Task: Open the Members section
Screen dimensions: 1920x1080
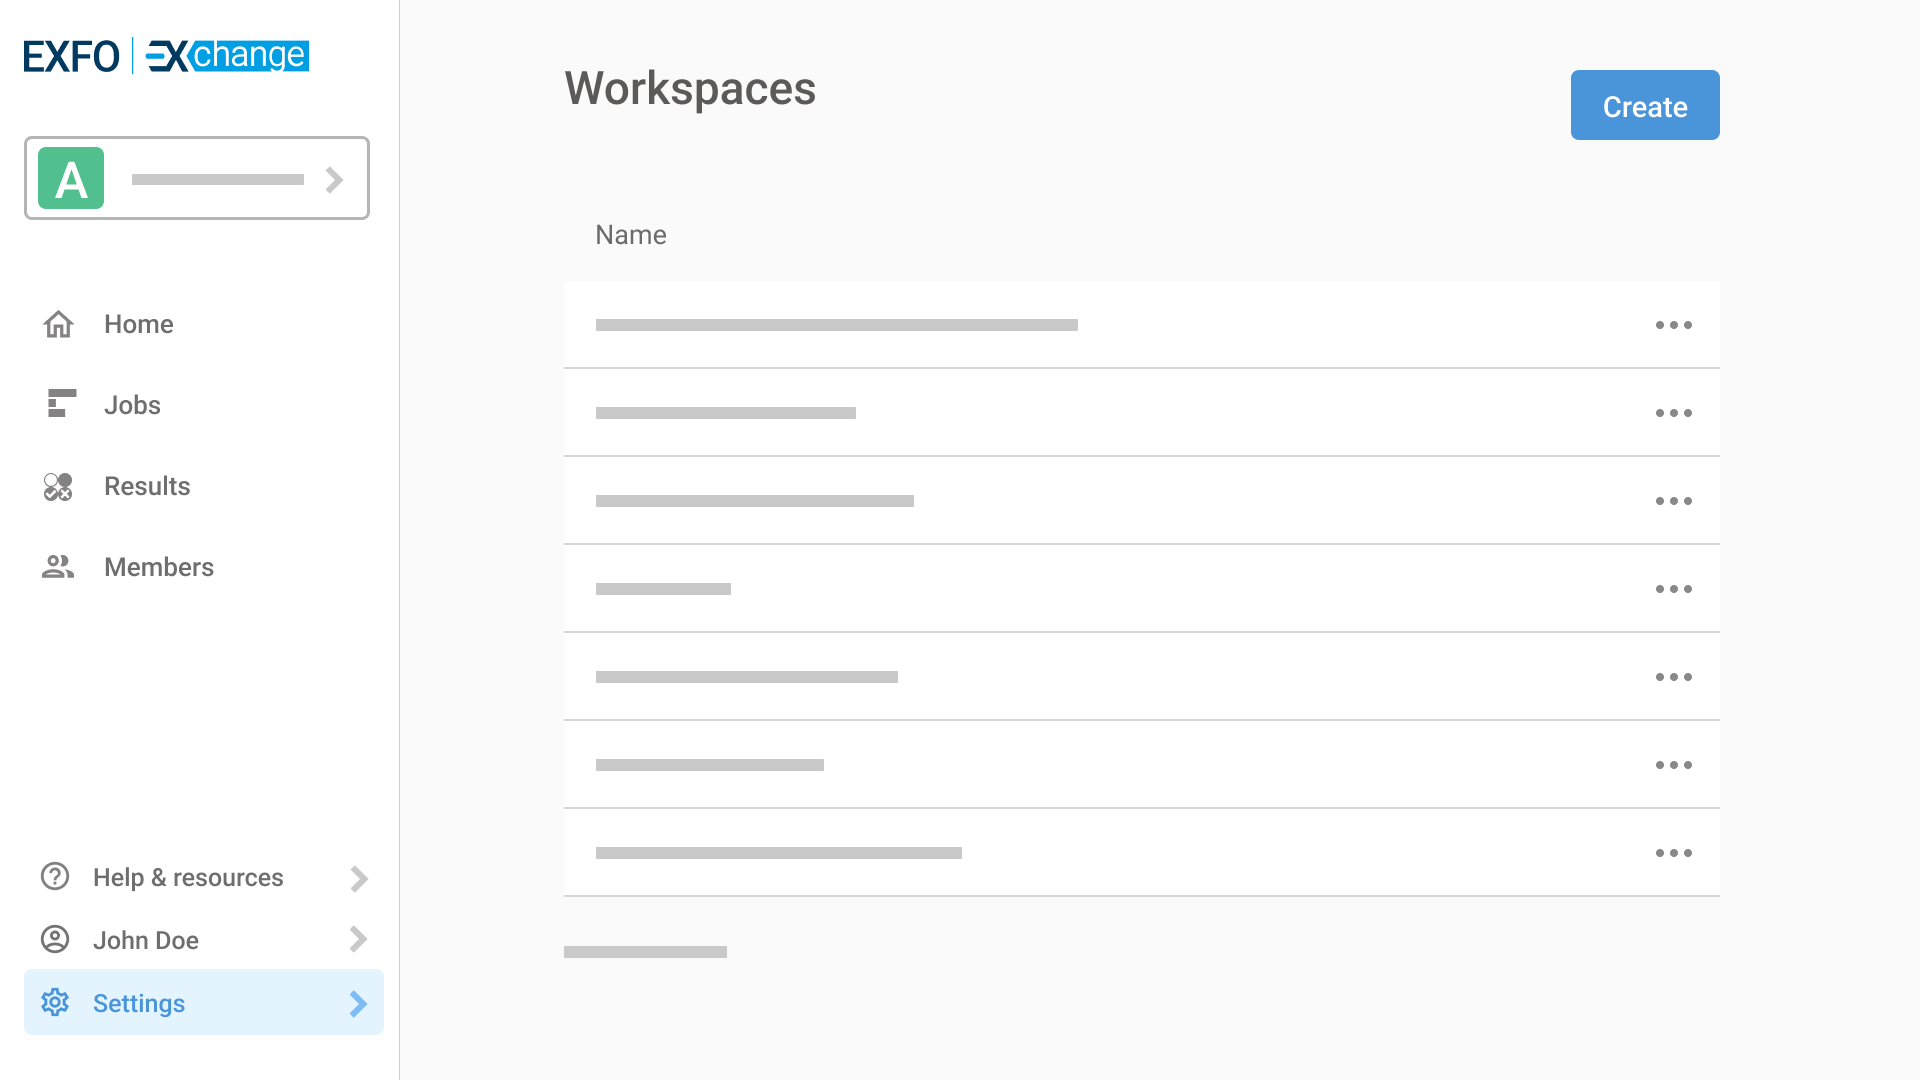Action: point(158,567)
